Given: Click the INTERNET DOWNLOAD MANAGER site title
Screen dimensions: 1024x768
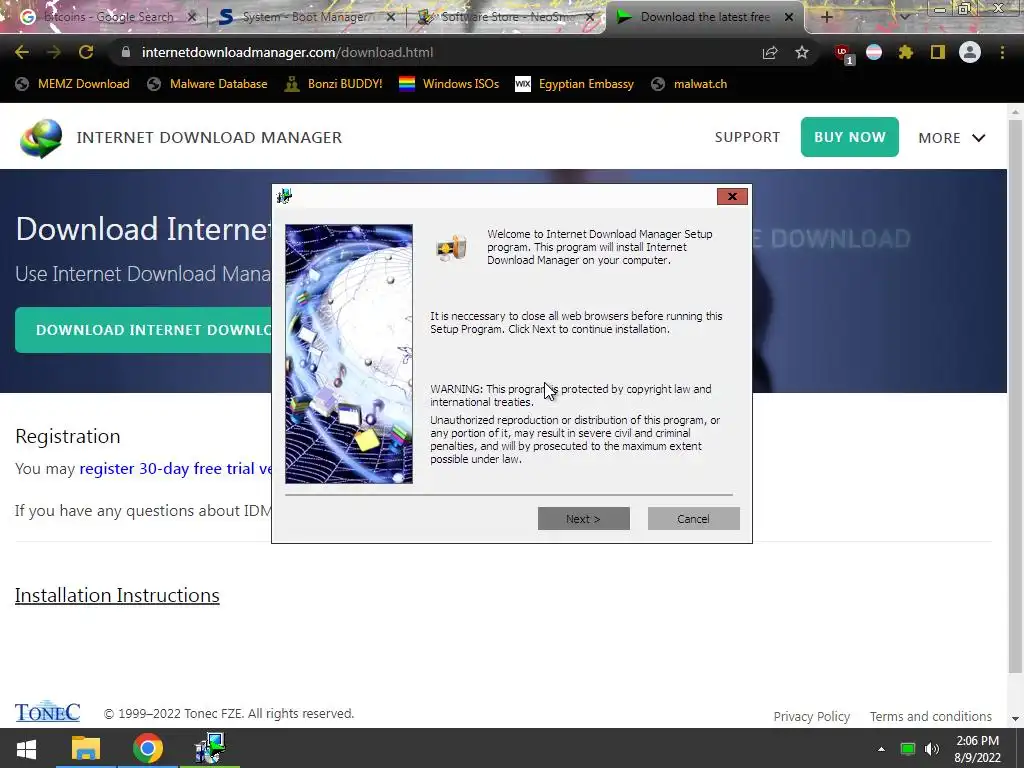Looking at the screenshot, I should pos(209,138).
